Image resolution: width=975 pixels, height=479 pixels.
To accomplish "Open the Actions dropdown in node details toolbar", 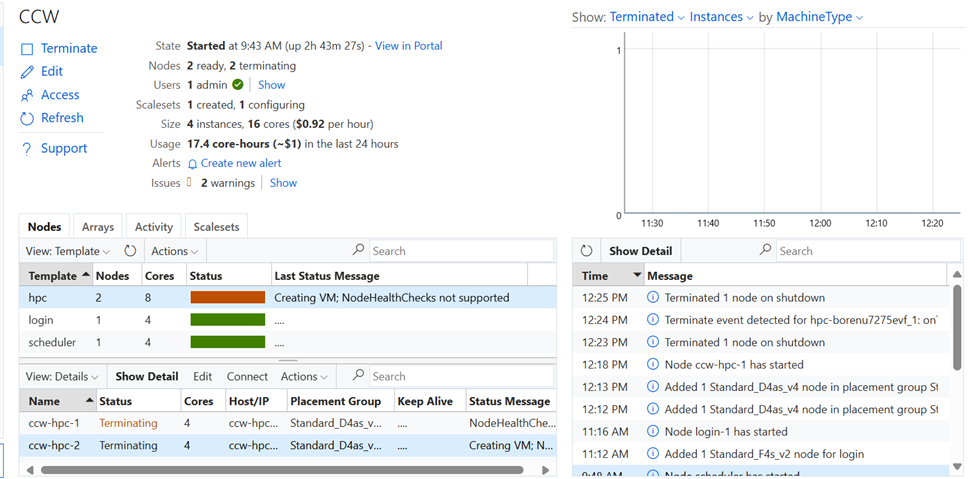I will (x=304, y=376).
